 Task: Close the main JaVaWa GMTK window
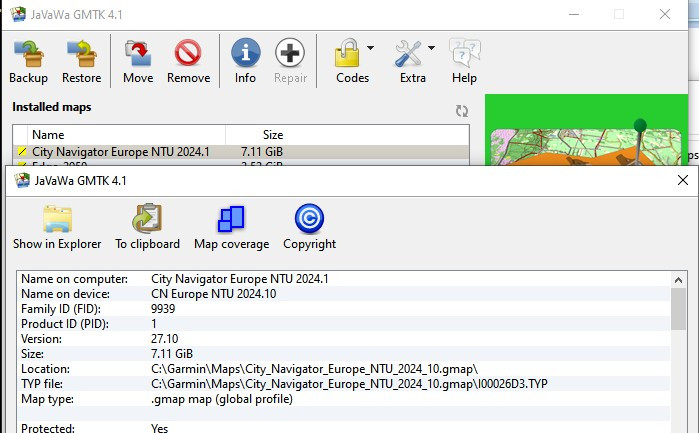coord(665,14)
